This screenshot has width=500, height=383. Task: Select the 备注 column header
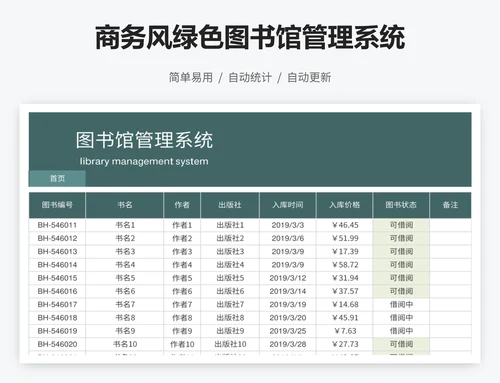tap(450, 205)
